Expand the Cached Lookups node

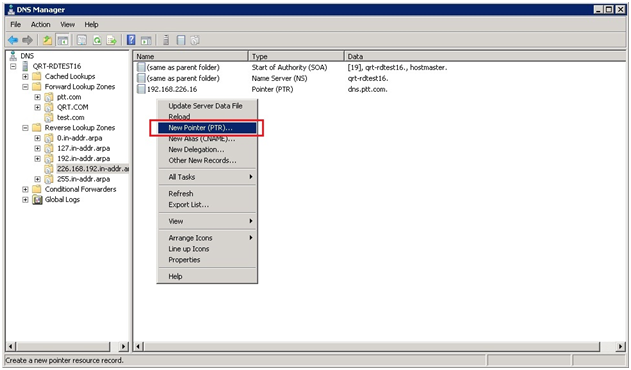pos(25,76)
